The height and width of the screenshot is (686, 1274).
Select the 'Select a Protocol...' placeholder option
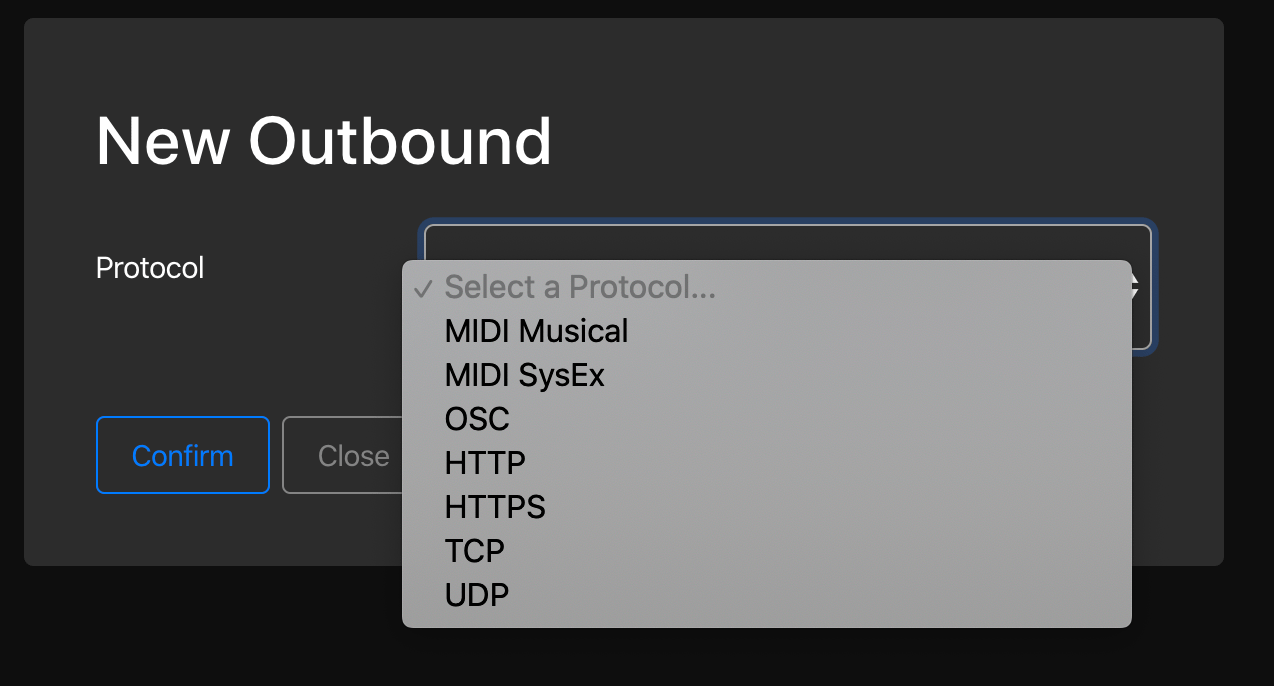coord(580,288)
